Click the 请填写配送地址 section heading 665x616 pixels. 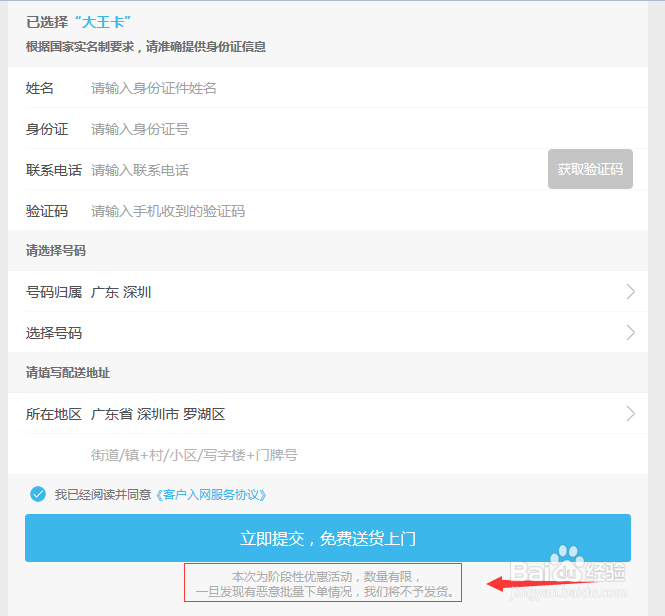pos(68,373)
